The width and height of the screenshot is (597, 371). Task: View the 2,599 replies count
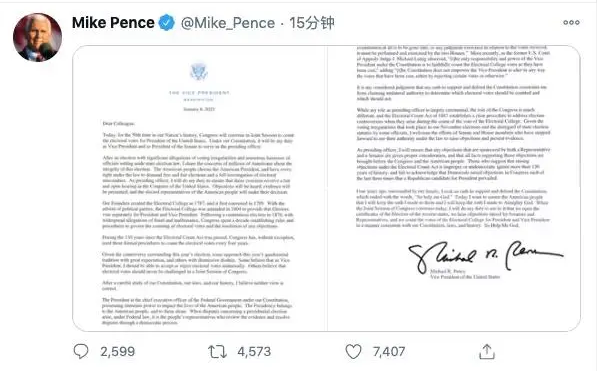click(x=118, y=352)
